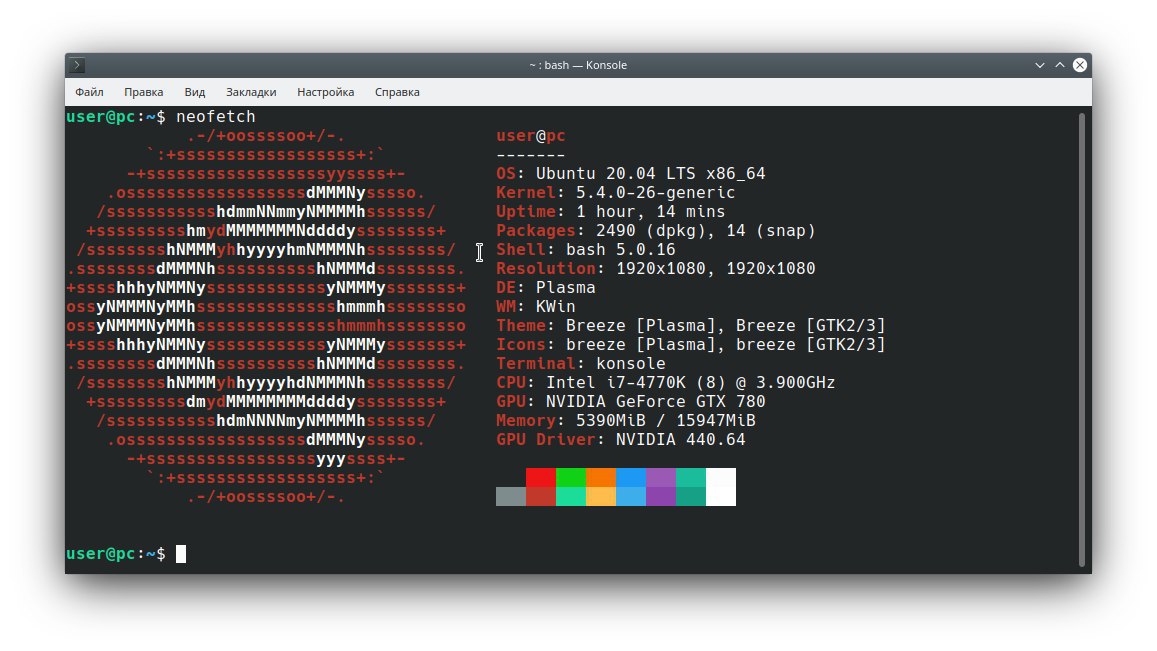The height and width of the screenshot is (651, 1157).
Task: Click the user@pc header above the dashes
Action: [x=531, y=136]
